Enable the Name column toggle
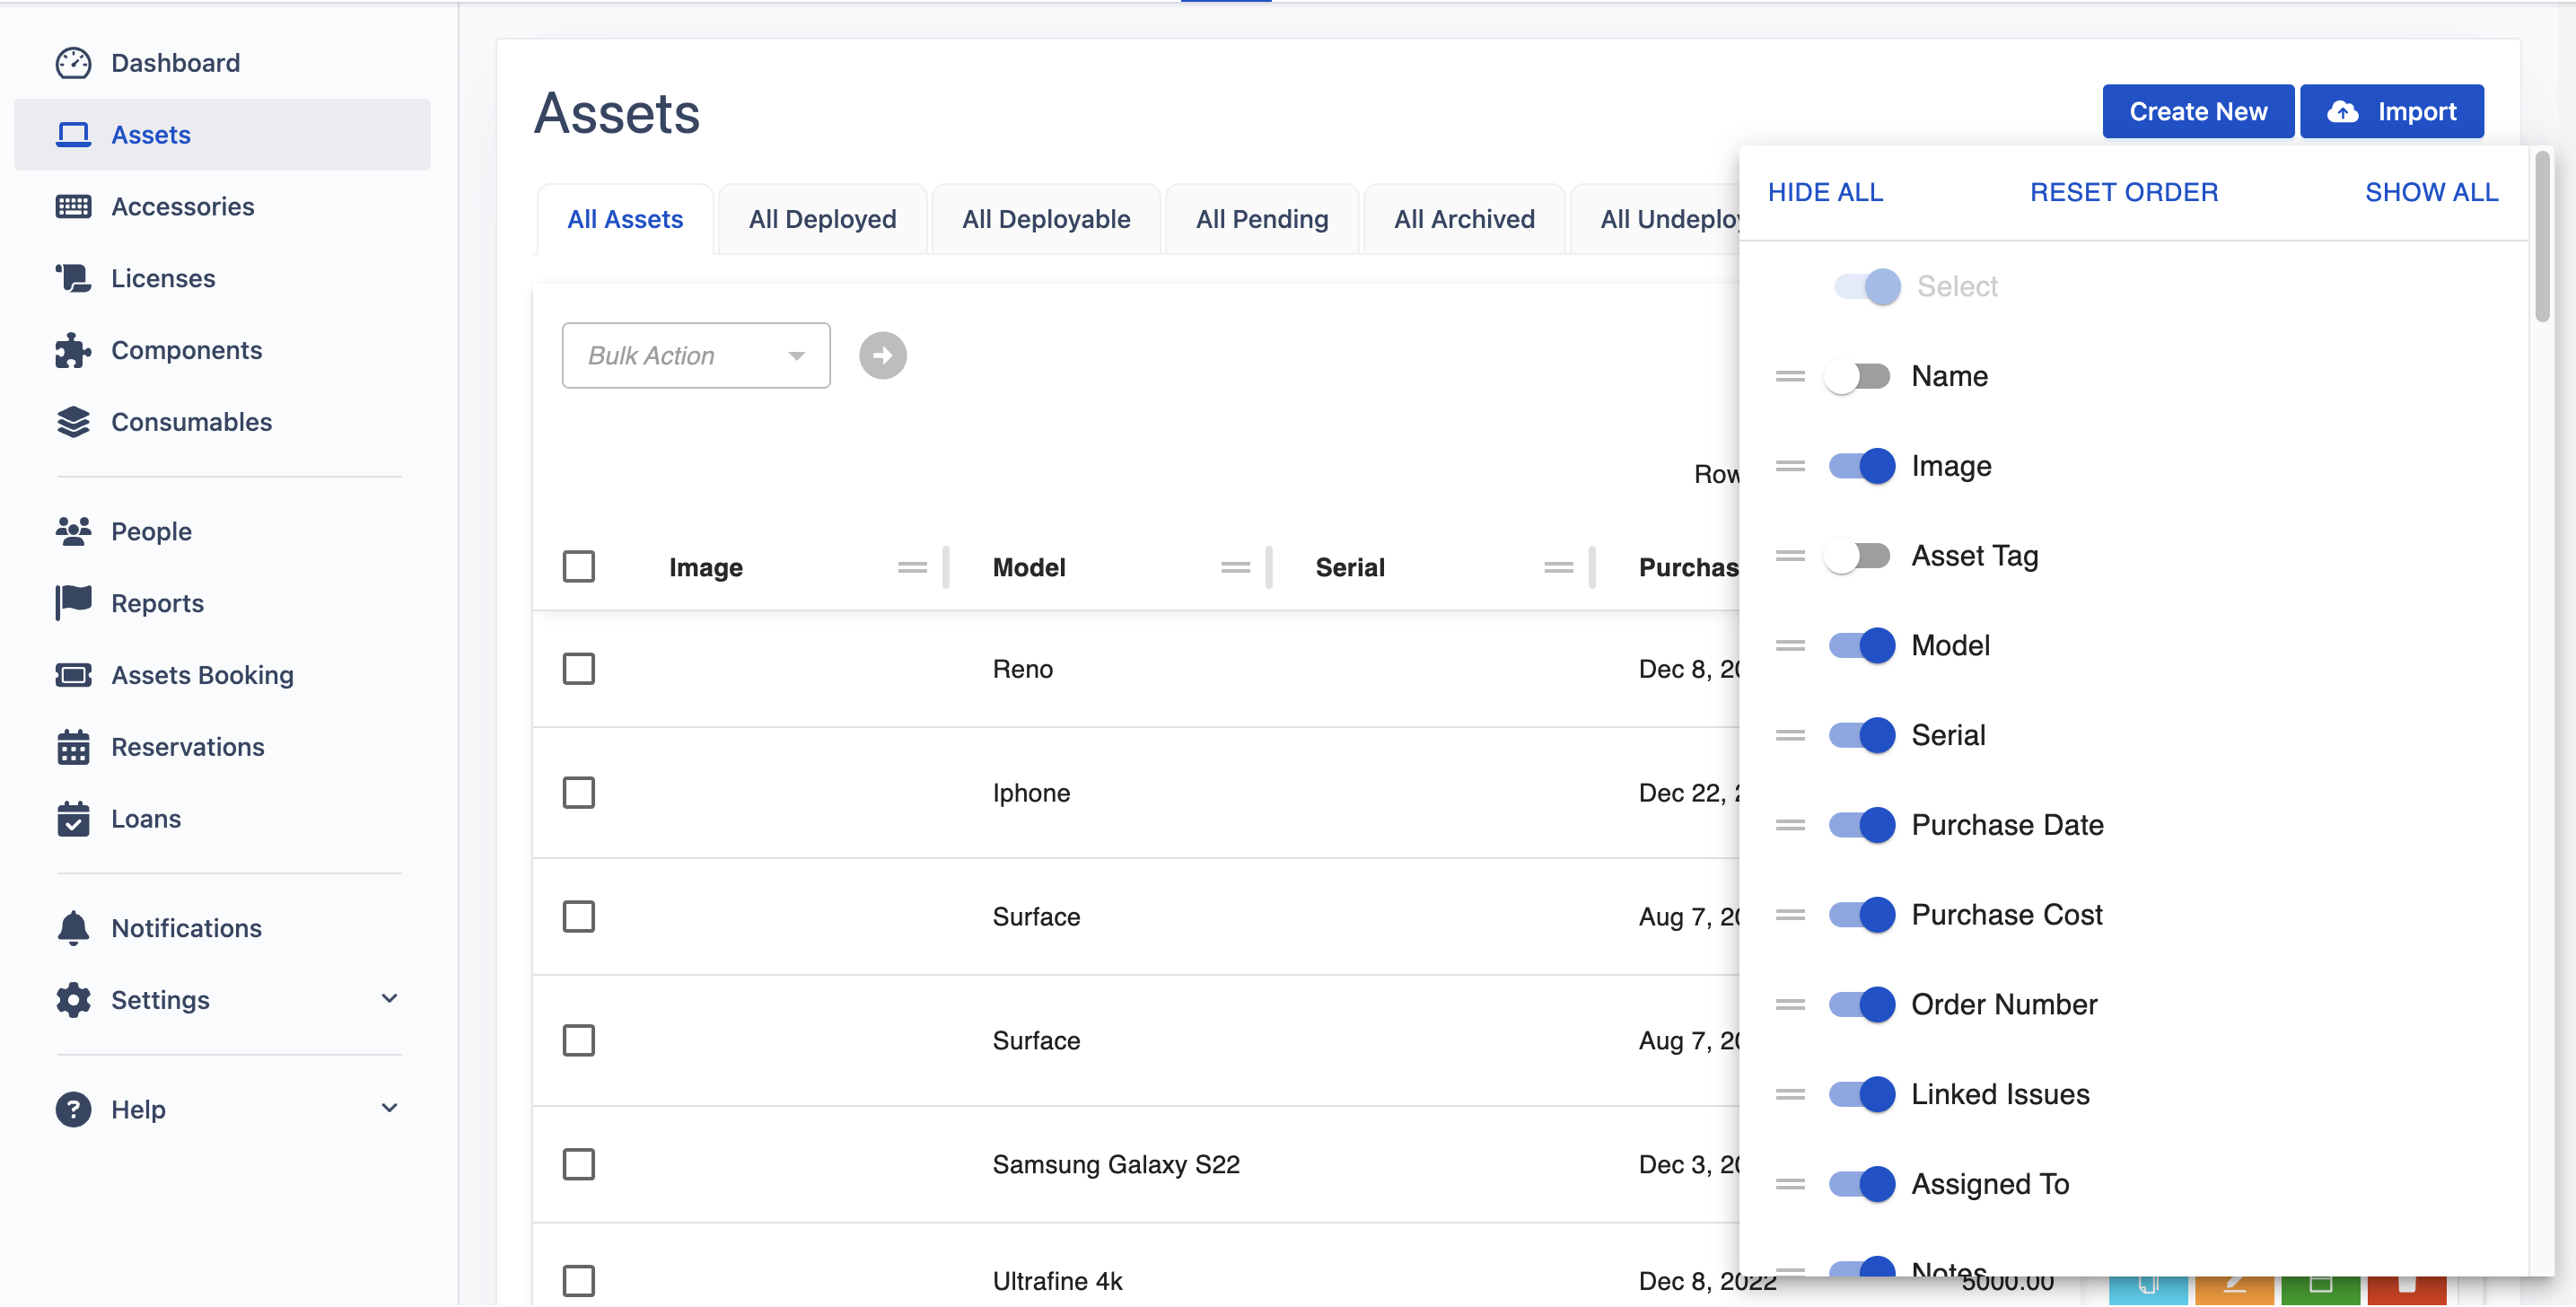 1858,377
